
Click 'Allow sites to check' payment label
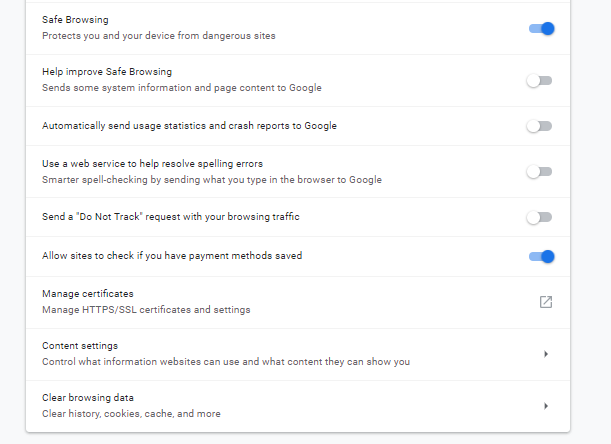pyautogui.click(x=172, y=256)
